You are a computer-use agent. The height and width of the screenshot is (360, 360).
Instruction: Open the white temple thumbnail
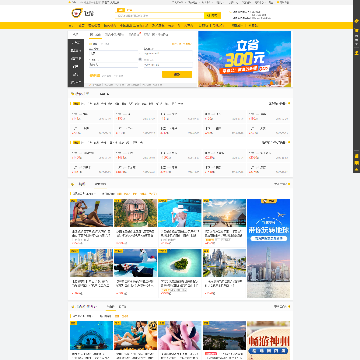point(224,263)
